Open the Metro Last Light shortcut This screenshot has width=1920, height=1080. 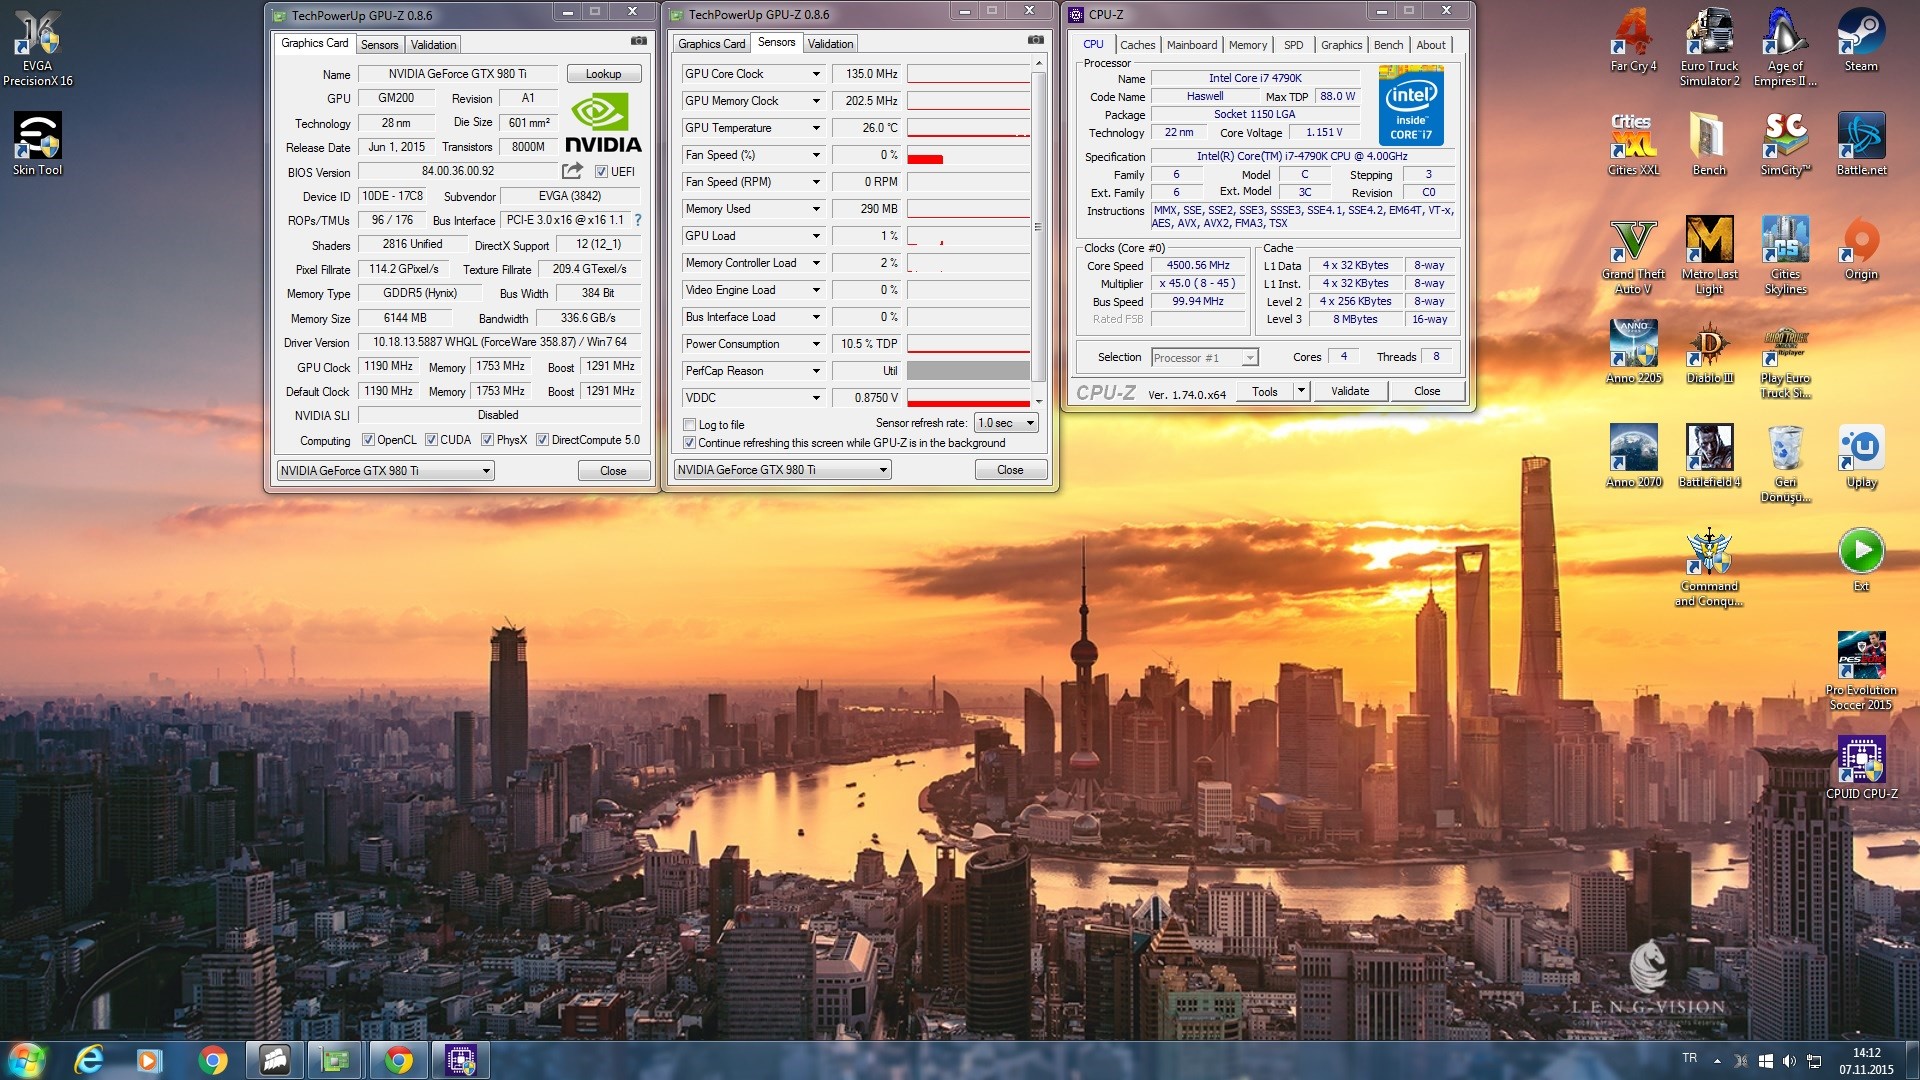coord(1709,255)
